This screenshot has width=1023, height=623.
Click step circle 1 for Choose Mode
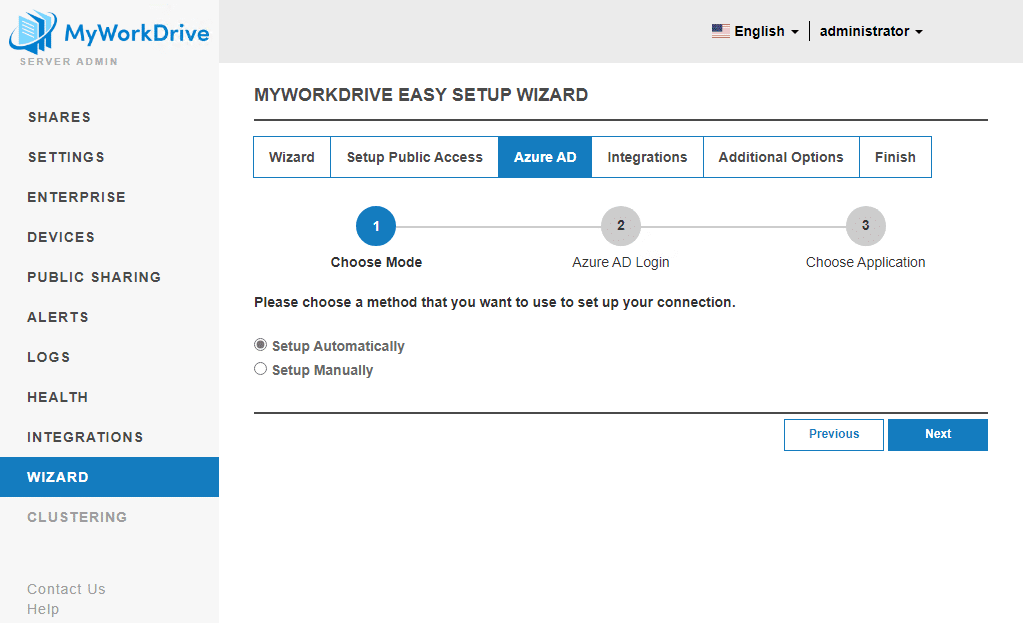point(376,226)
